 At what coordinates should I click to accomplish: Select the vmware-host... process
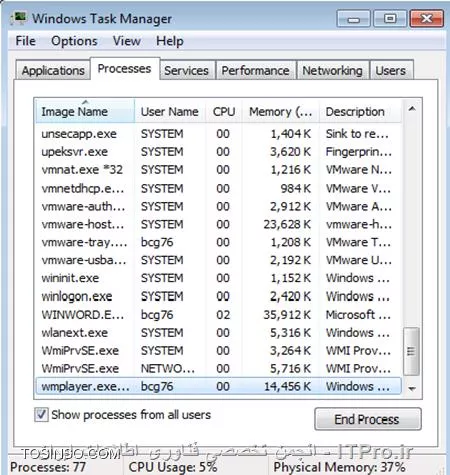[218, 225]
